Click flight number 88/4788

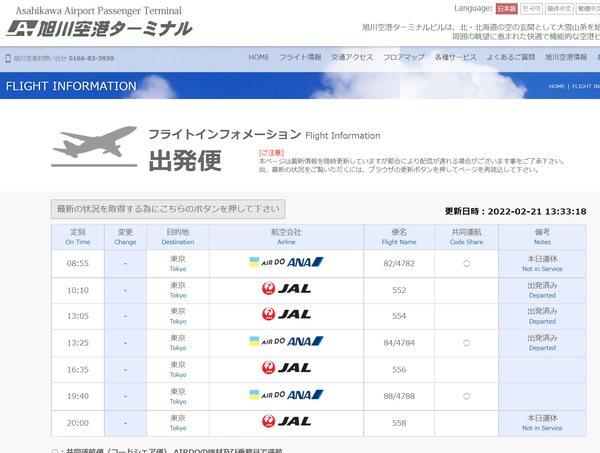[399, 396]
